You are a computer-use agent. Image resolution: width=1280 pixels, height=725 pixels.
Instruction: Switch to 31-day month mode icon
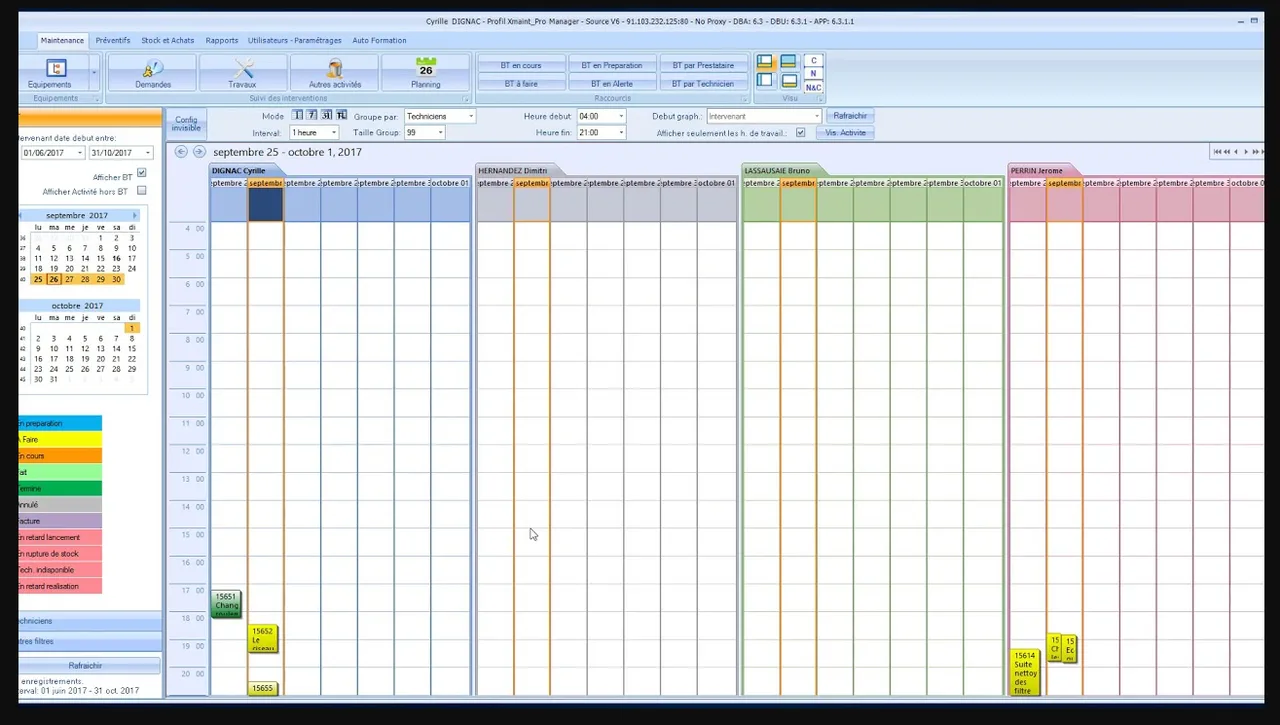(327, 116)
